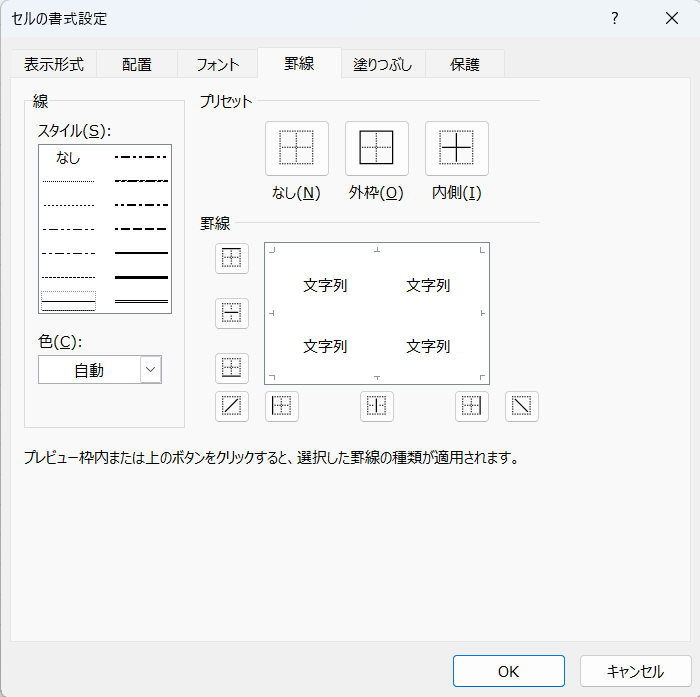
Task: Switch to the 保護 tab
Action: 465,64
